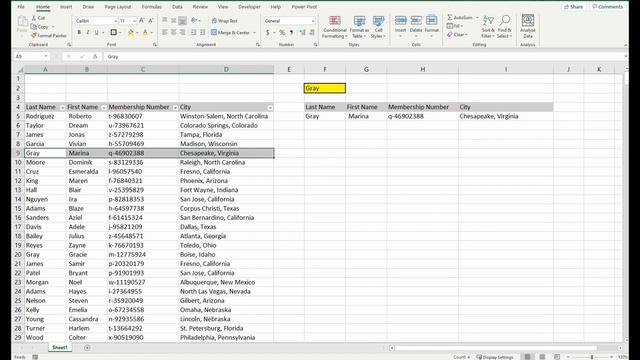Viewport: 640px width, 360px height.
Task: Click Decrease Indent icon
Action: coord(193,32)
